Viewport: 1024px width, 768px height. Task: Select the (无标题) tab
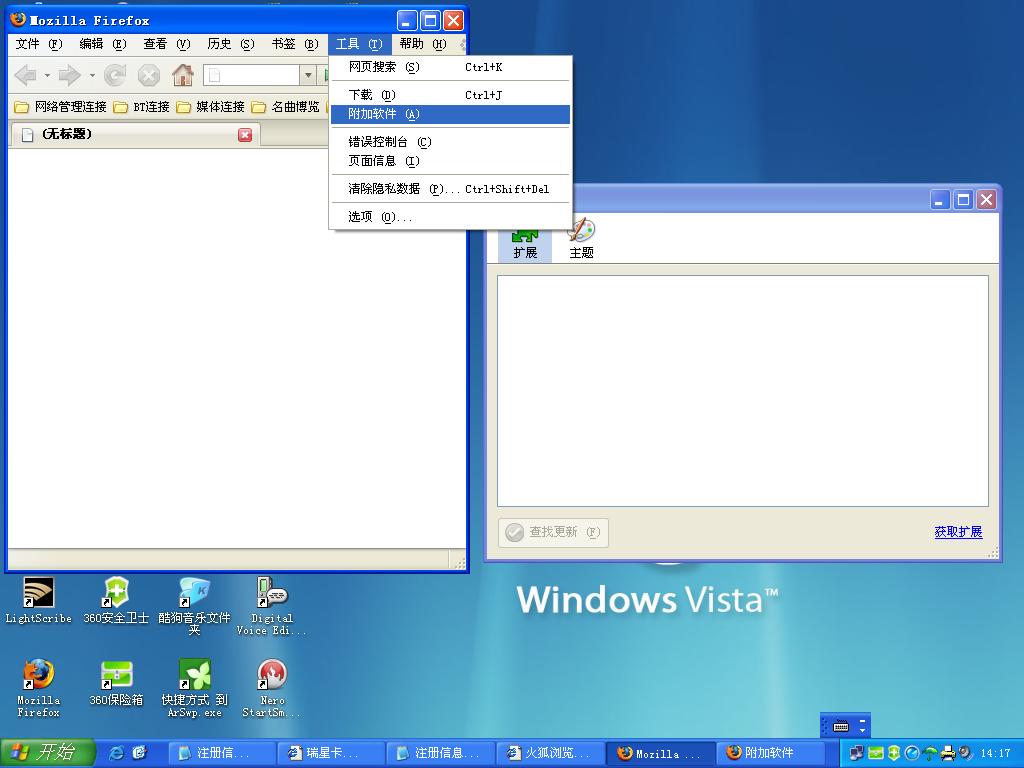click(135, 135)
